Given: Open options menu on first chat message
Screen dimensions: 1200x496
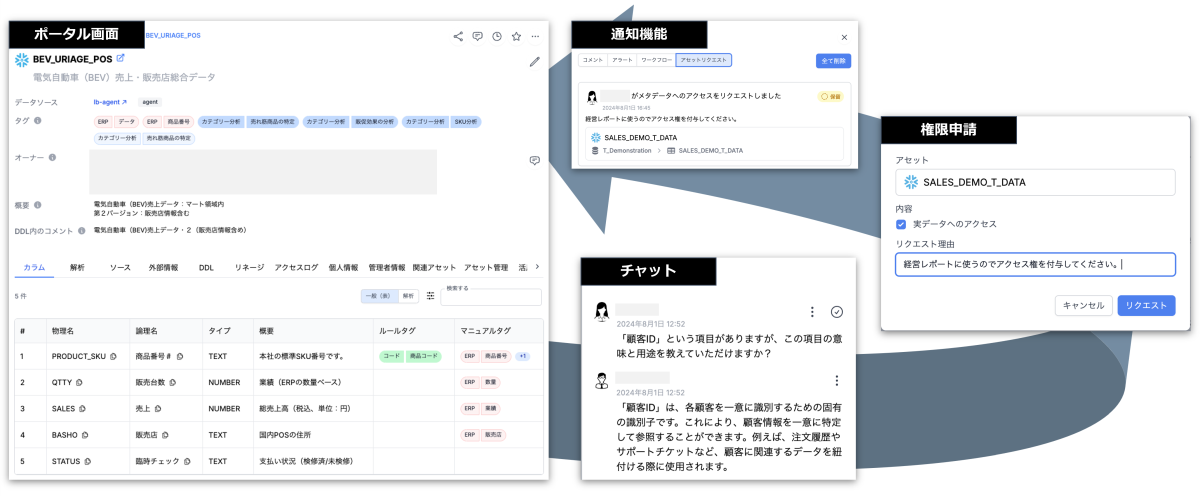Looking at the screenshot, I should [813, 312].
